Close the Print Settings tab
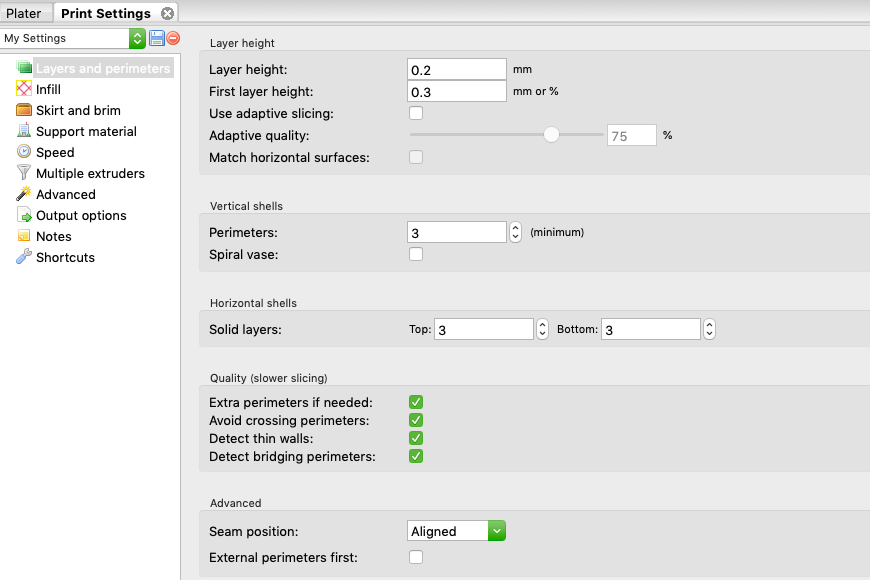This screenshot has height=580, width=870. (167, 13)
